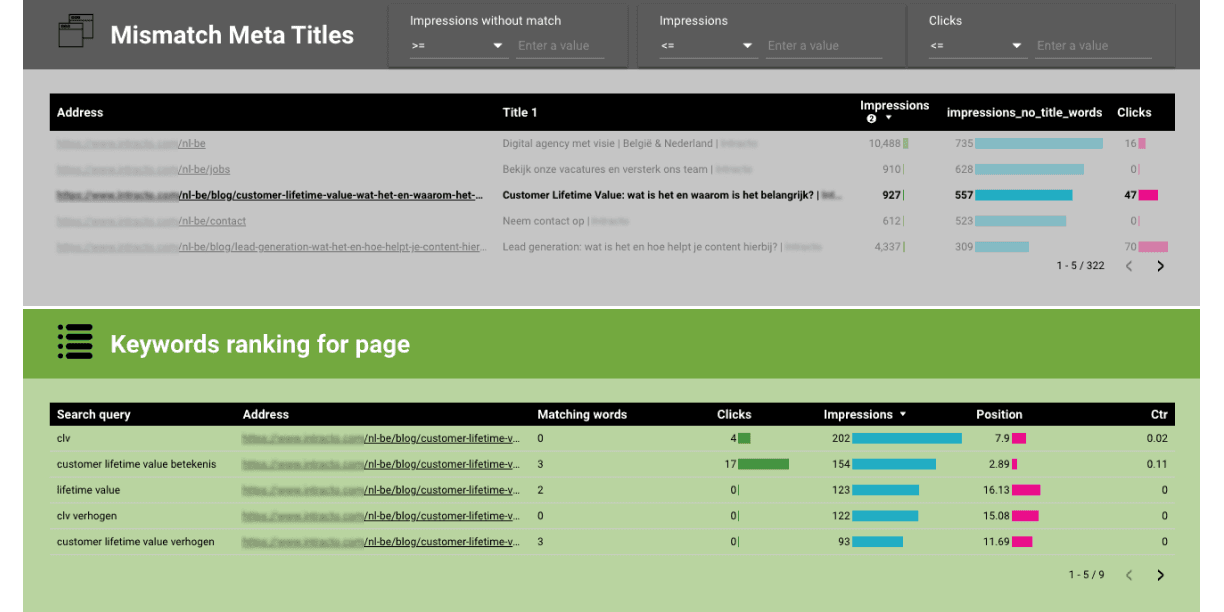Select the 'Neem contact op' title cell
The height and width of the screenshot is (612, 1224).
click(x=566, y=222)
